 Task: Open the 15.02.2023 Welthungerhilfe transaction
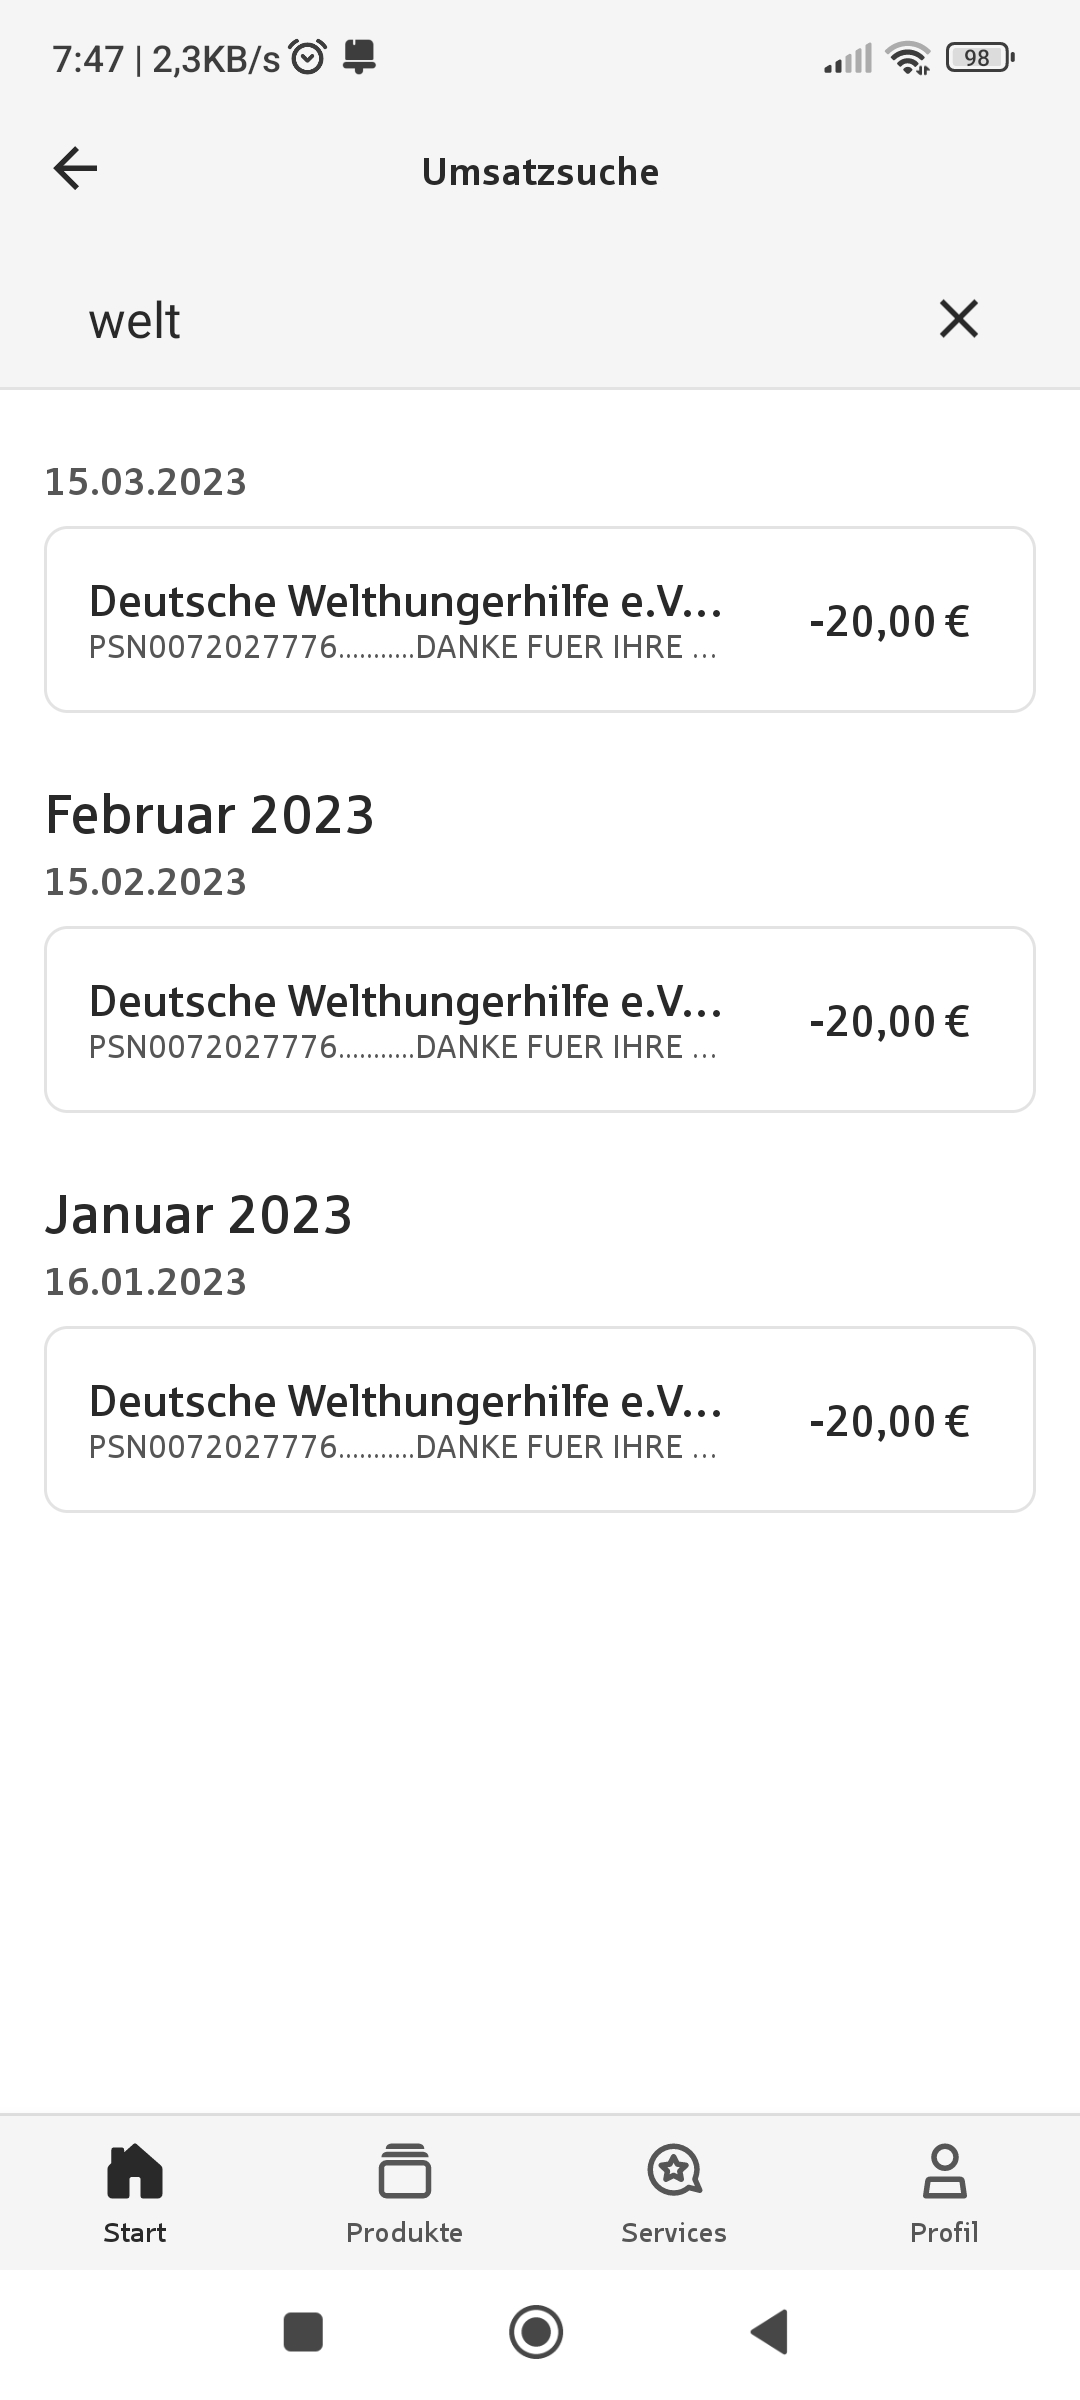coord(540,1020)
